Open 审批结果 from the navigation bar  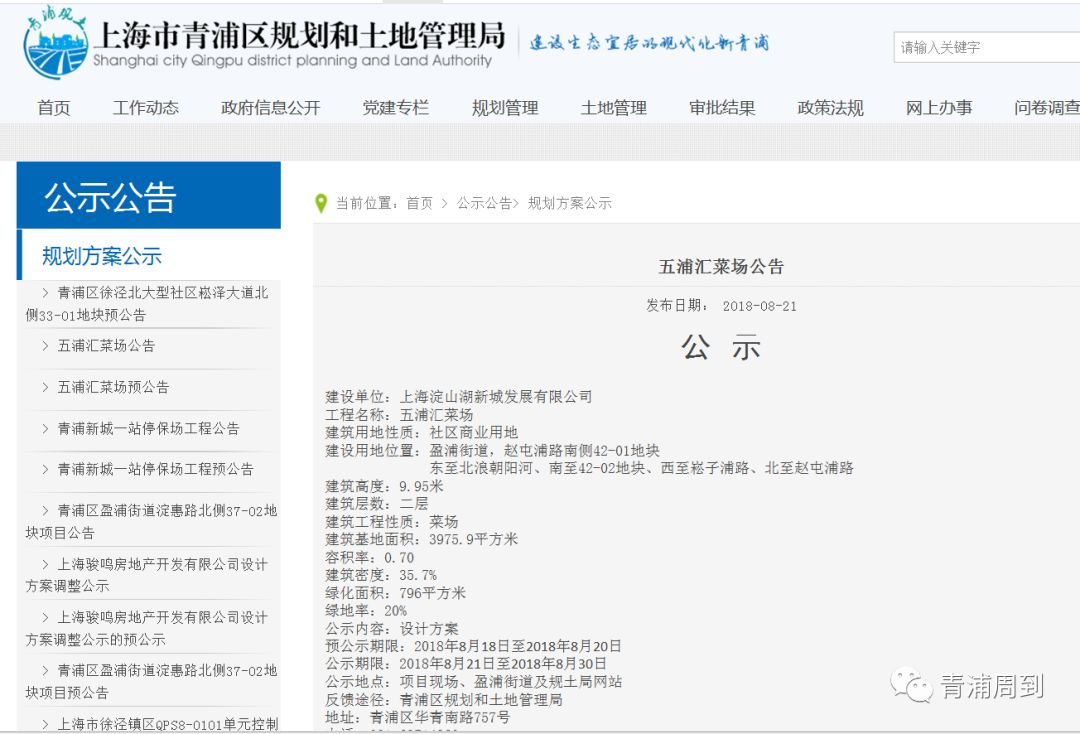722,108
